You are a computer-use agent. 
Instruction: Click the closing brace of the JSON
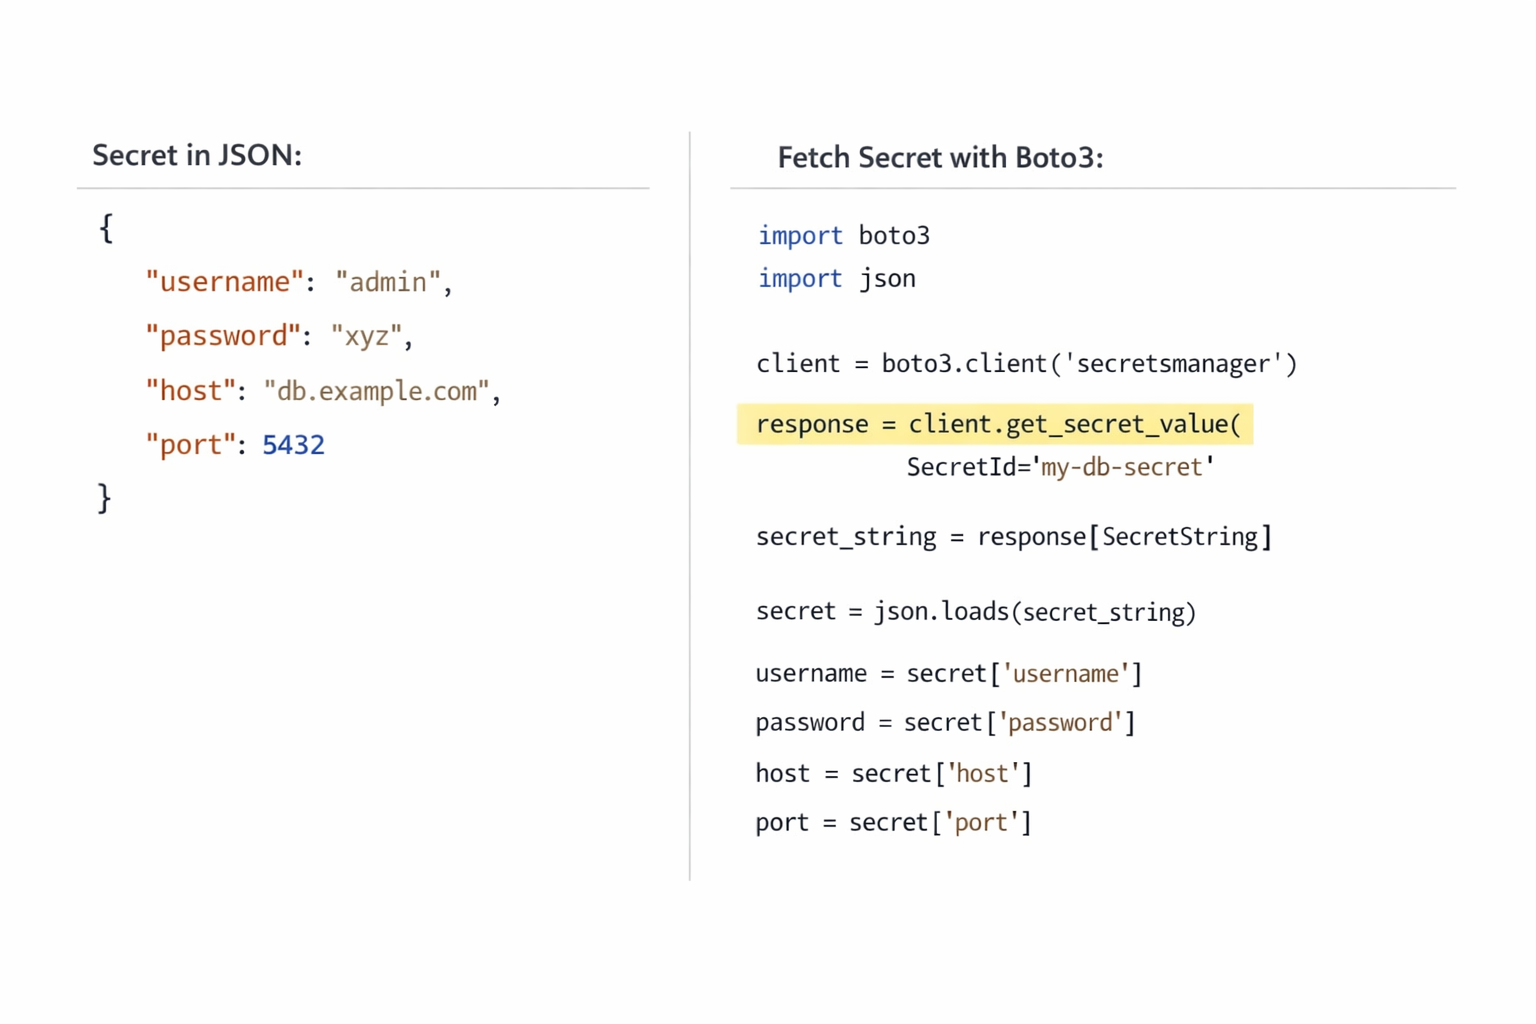[x=104, y=498]
